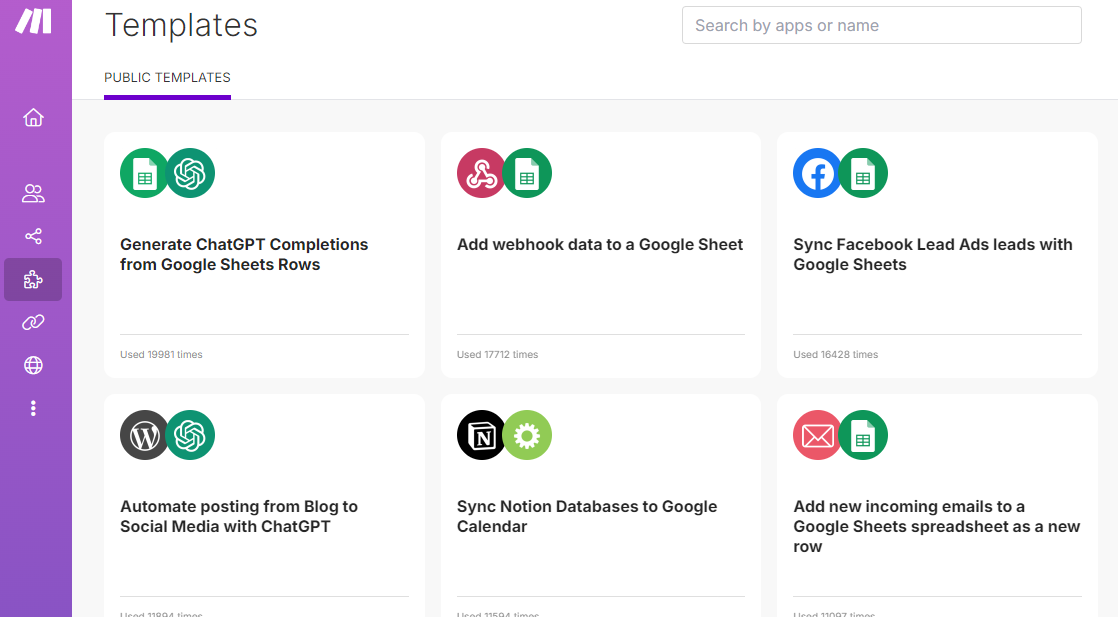Screen dimensions: 1118x617
Task: Open Add webhook data to Google Sheet template
Action: point(600,244)
